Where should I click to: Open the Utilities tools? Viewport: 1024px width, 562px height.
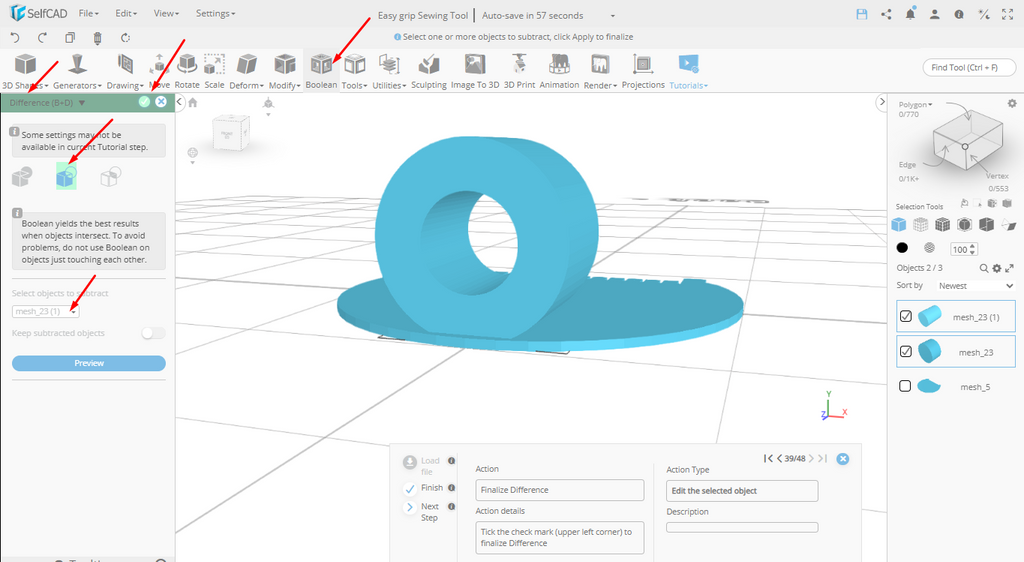click(x=389, y=72)
